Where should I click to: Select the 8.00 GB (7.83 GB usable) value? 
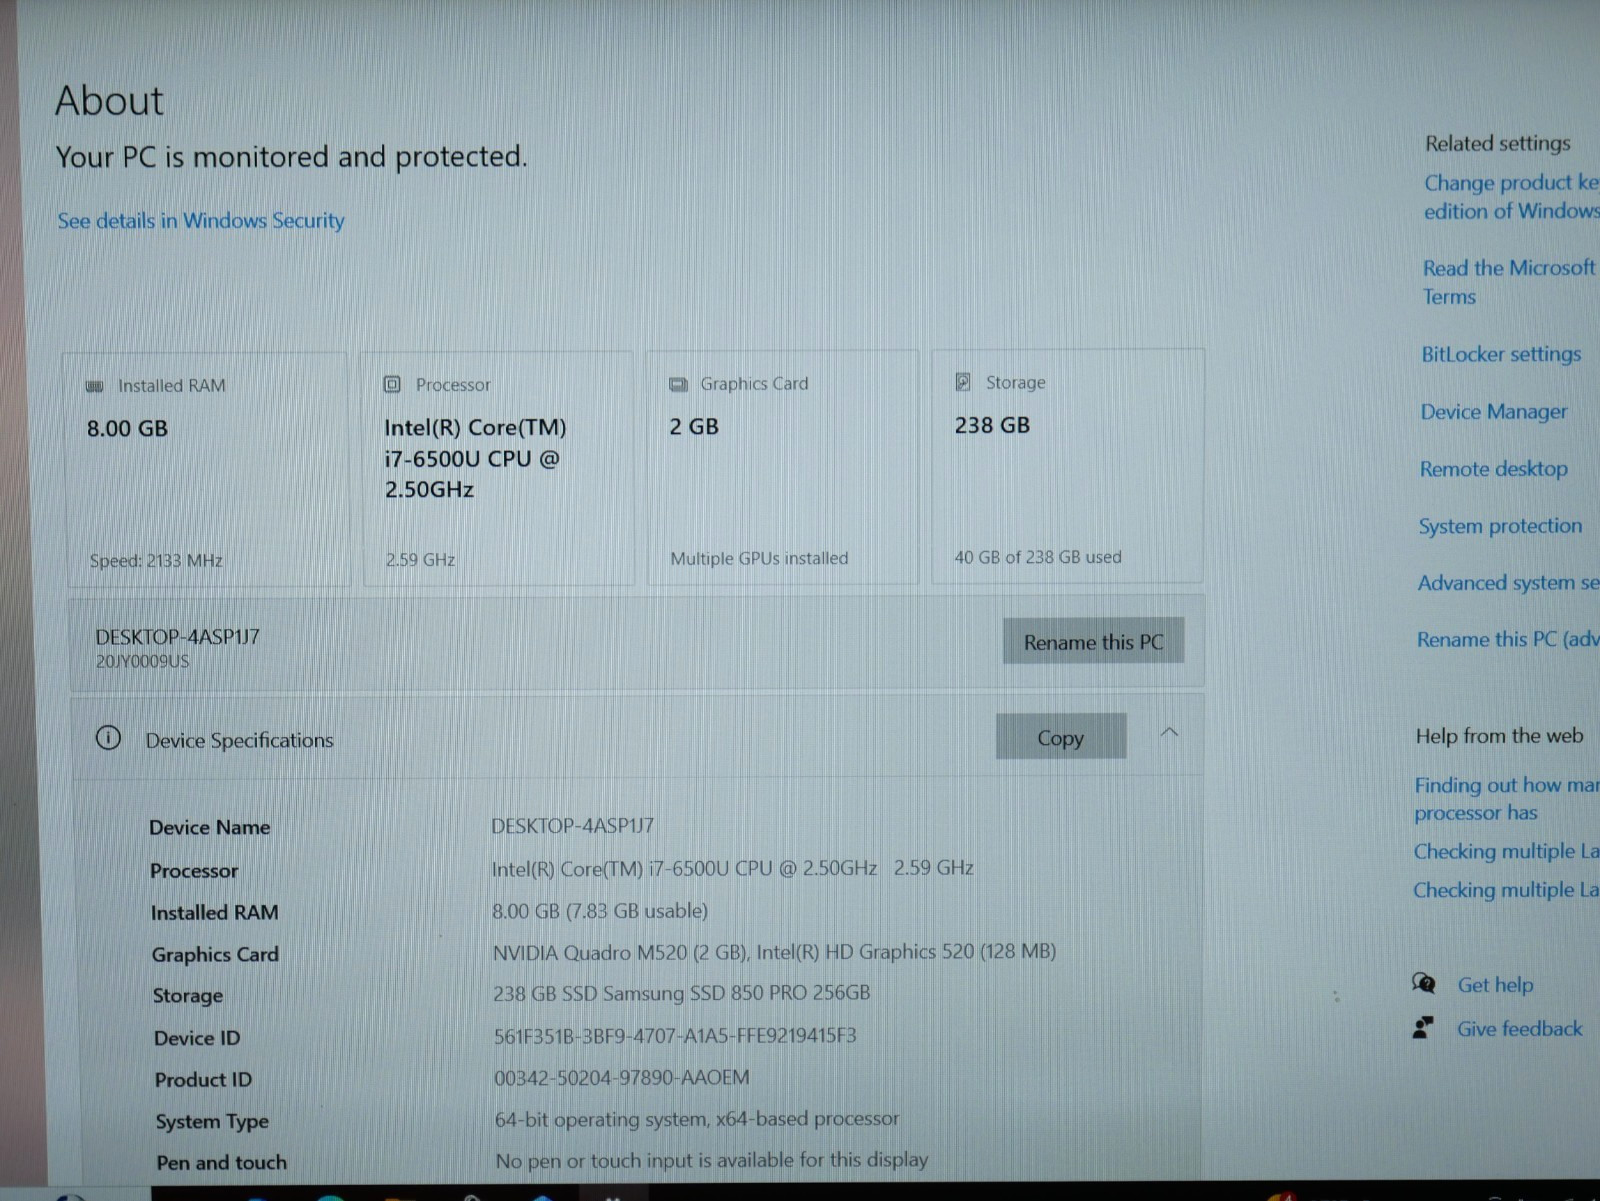(x=600, y=911)
